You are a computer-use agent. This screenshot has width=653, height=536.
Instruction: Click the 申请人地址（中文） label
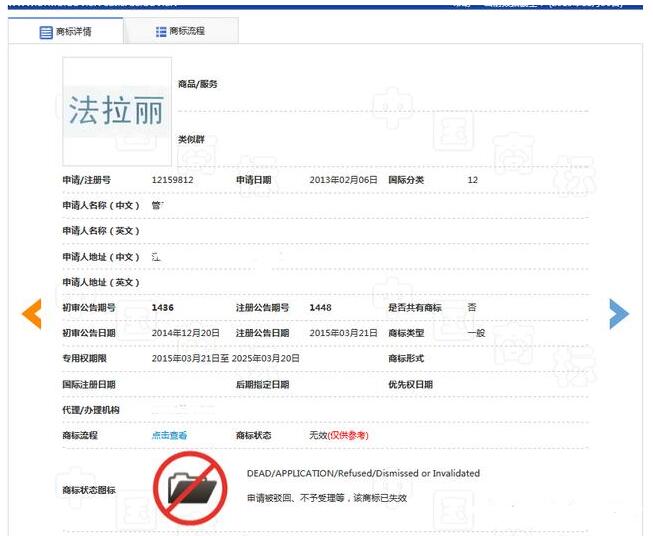pos(101,257)
